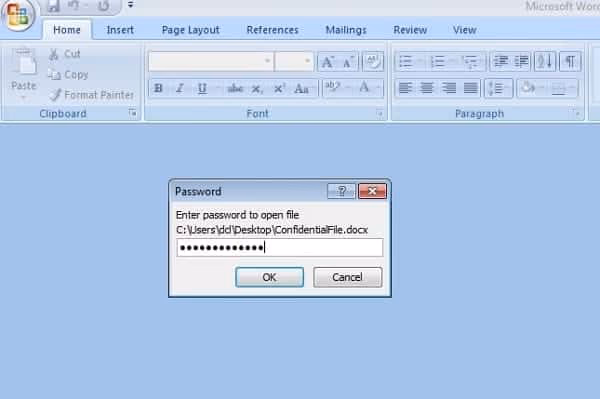The image size is (600, 399).
Task: Click the Office button logo
Action: coord(18,15)
